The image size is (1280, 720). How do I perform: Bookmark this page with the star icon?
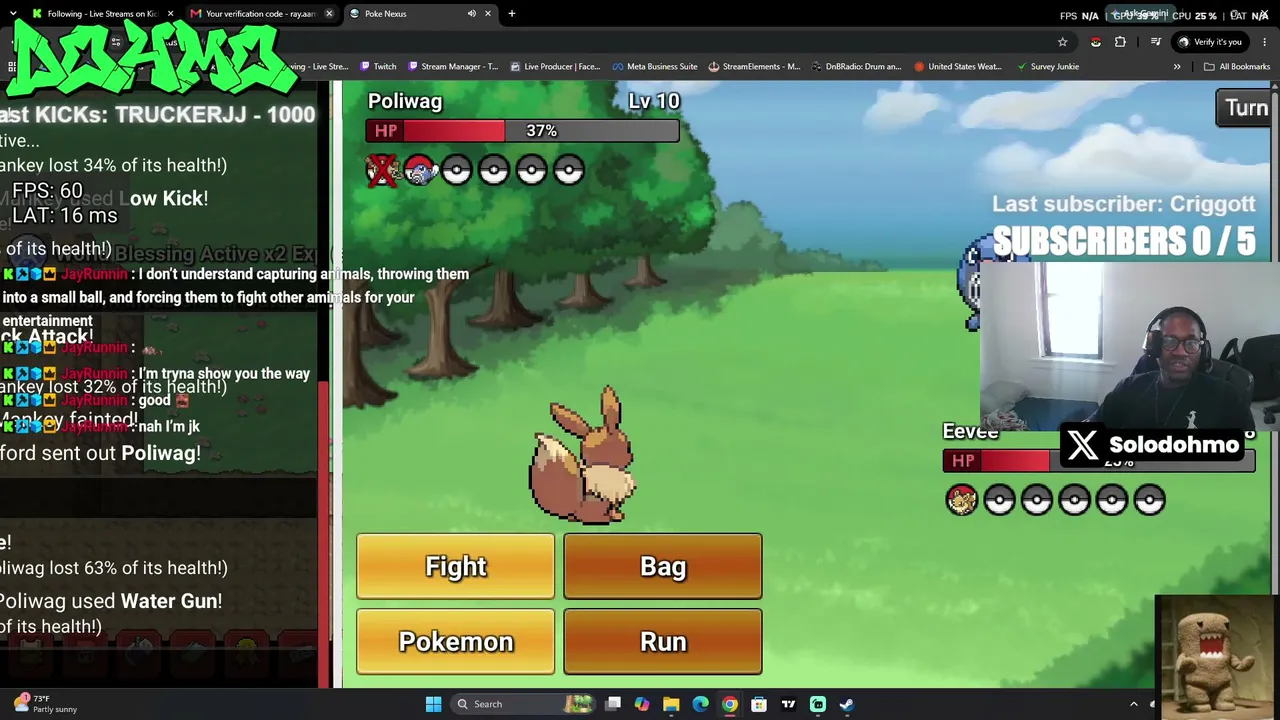click(x=1062, y=42)
